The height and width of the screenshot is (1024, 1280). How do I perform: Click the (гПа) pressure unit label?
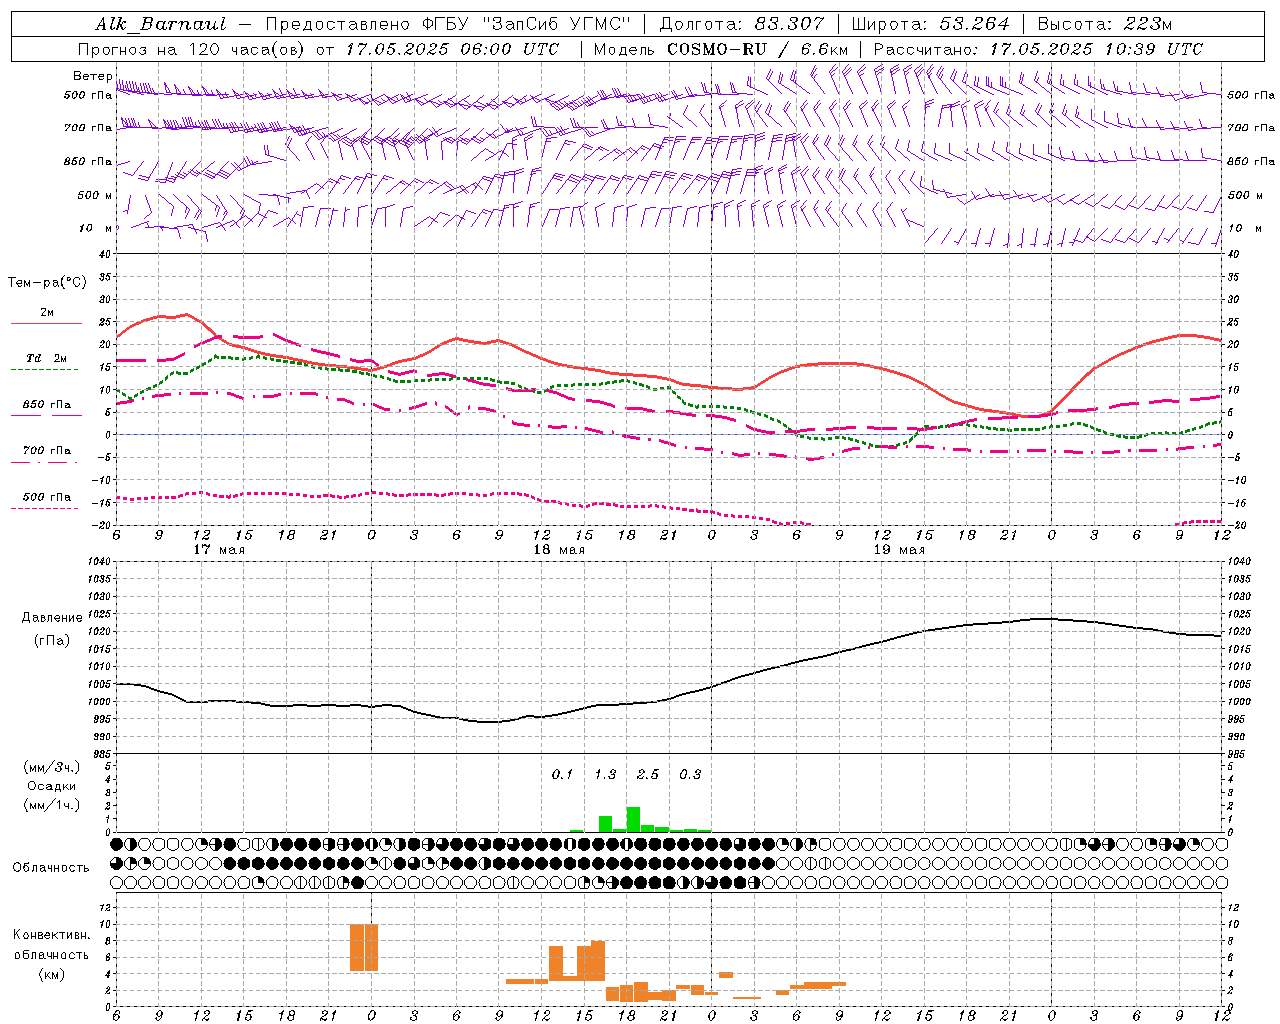tap(52, 640)
